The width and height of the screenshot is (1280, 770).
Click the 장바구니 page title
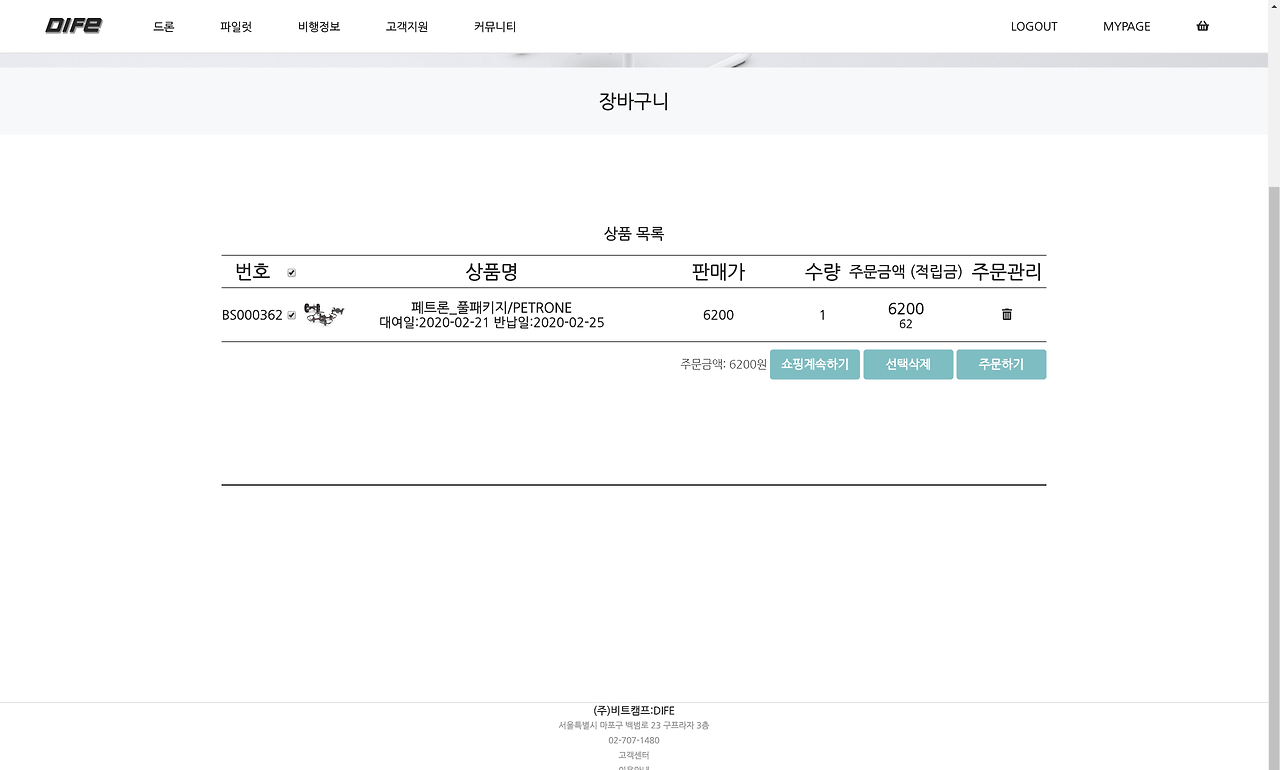(x=634, y=101)
